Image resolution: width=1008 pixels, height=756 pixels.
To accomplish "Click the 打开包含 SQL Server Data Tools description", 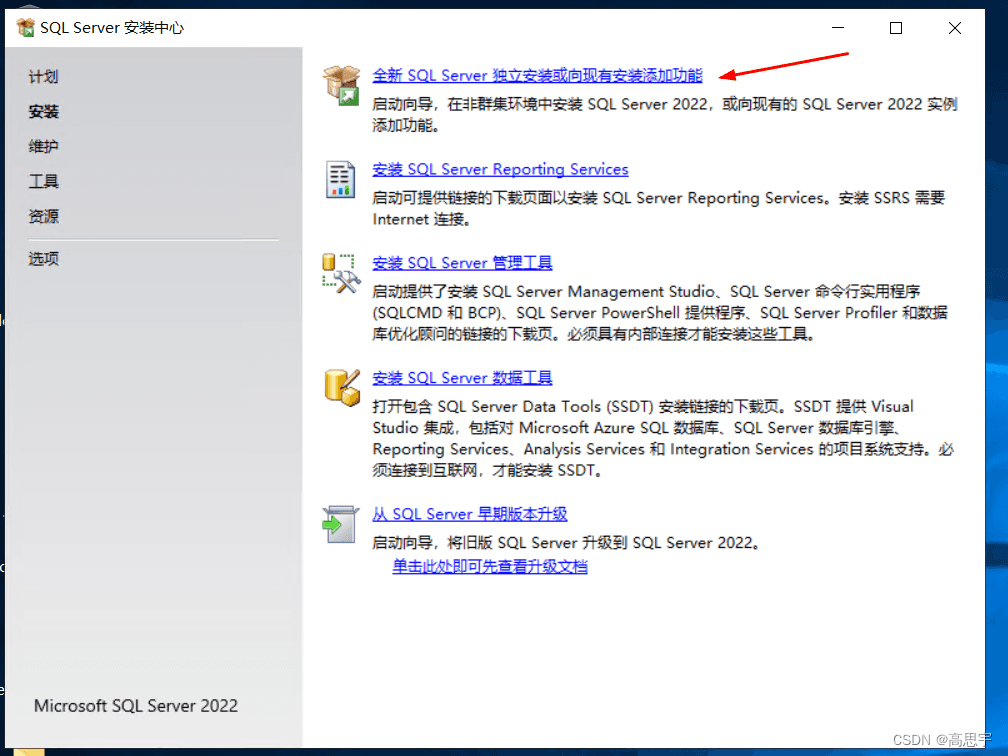I will click(663, 438).
